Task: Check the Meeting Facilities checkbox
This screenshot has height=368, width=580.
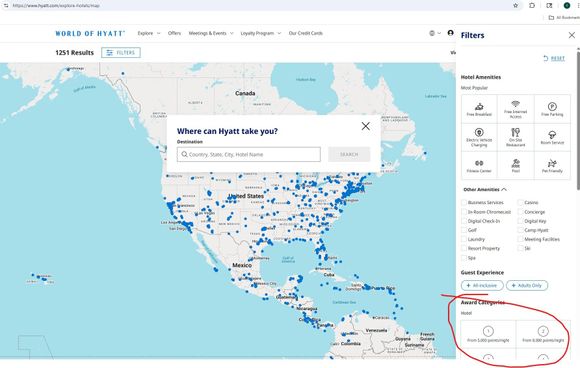Action: [x=520, y=239]
